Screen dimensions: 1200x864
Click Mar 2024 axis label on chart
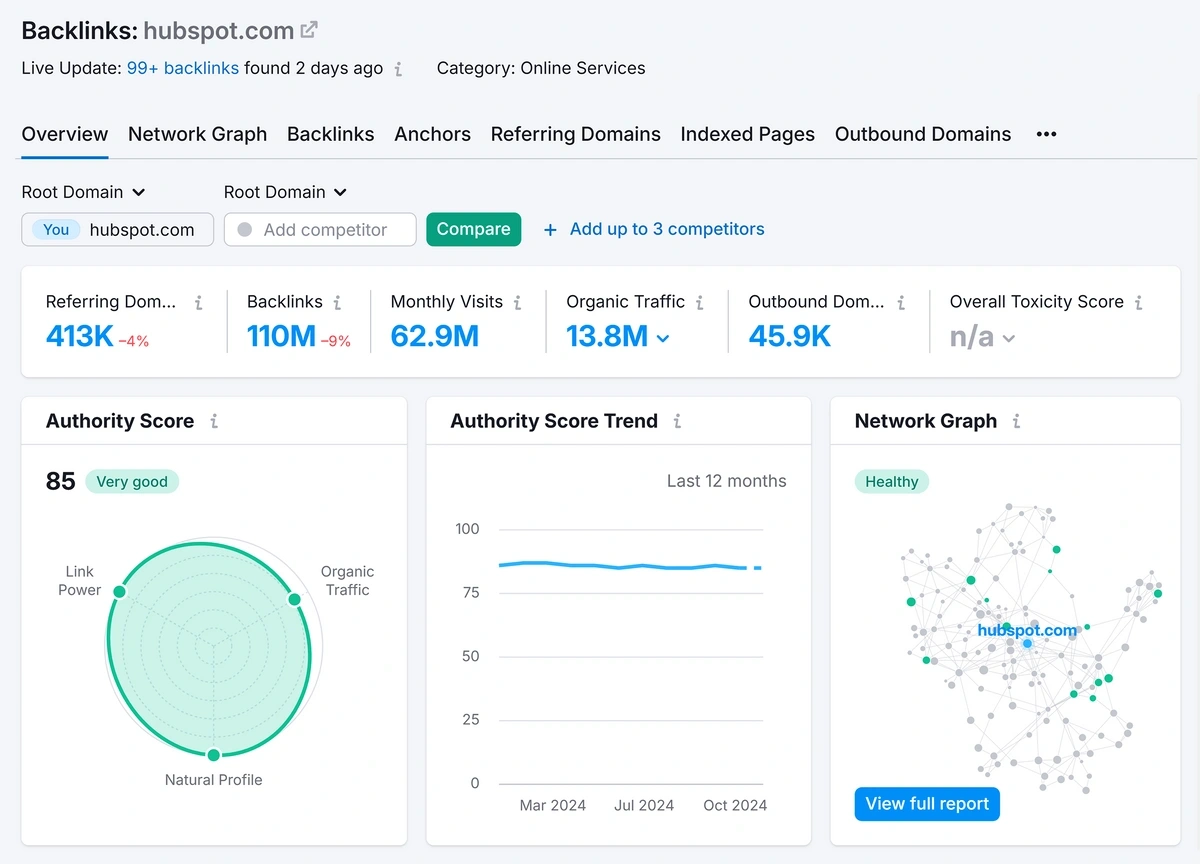pos(553,805)
